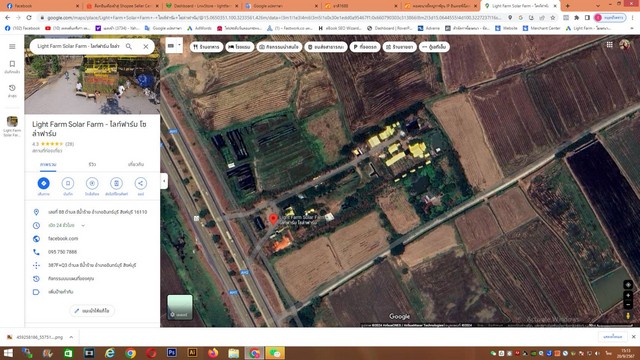This screenshot has height=360, width=640.
Task: Click the Restaurants filter chip
Action: 207,47
